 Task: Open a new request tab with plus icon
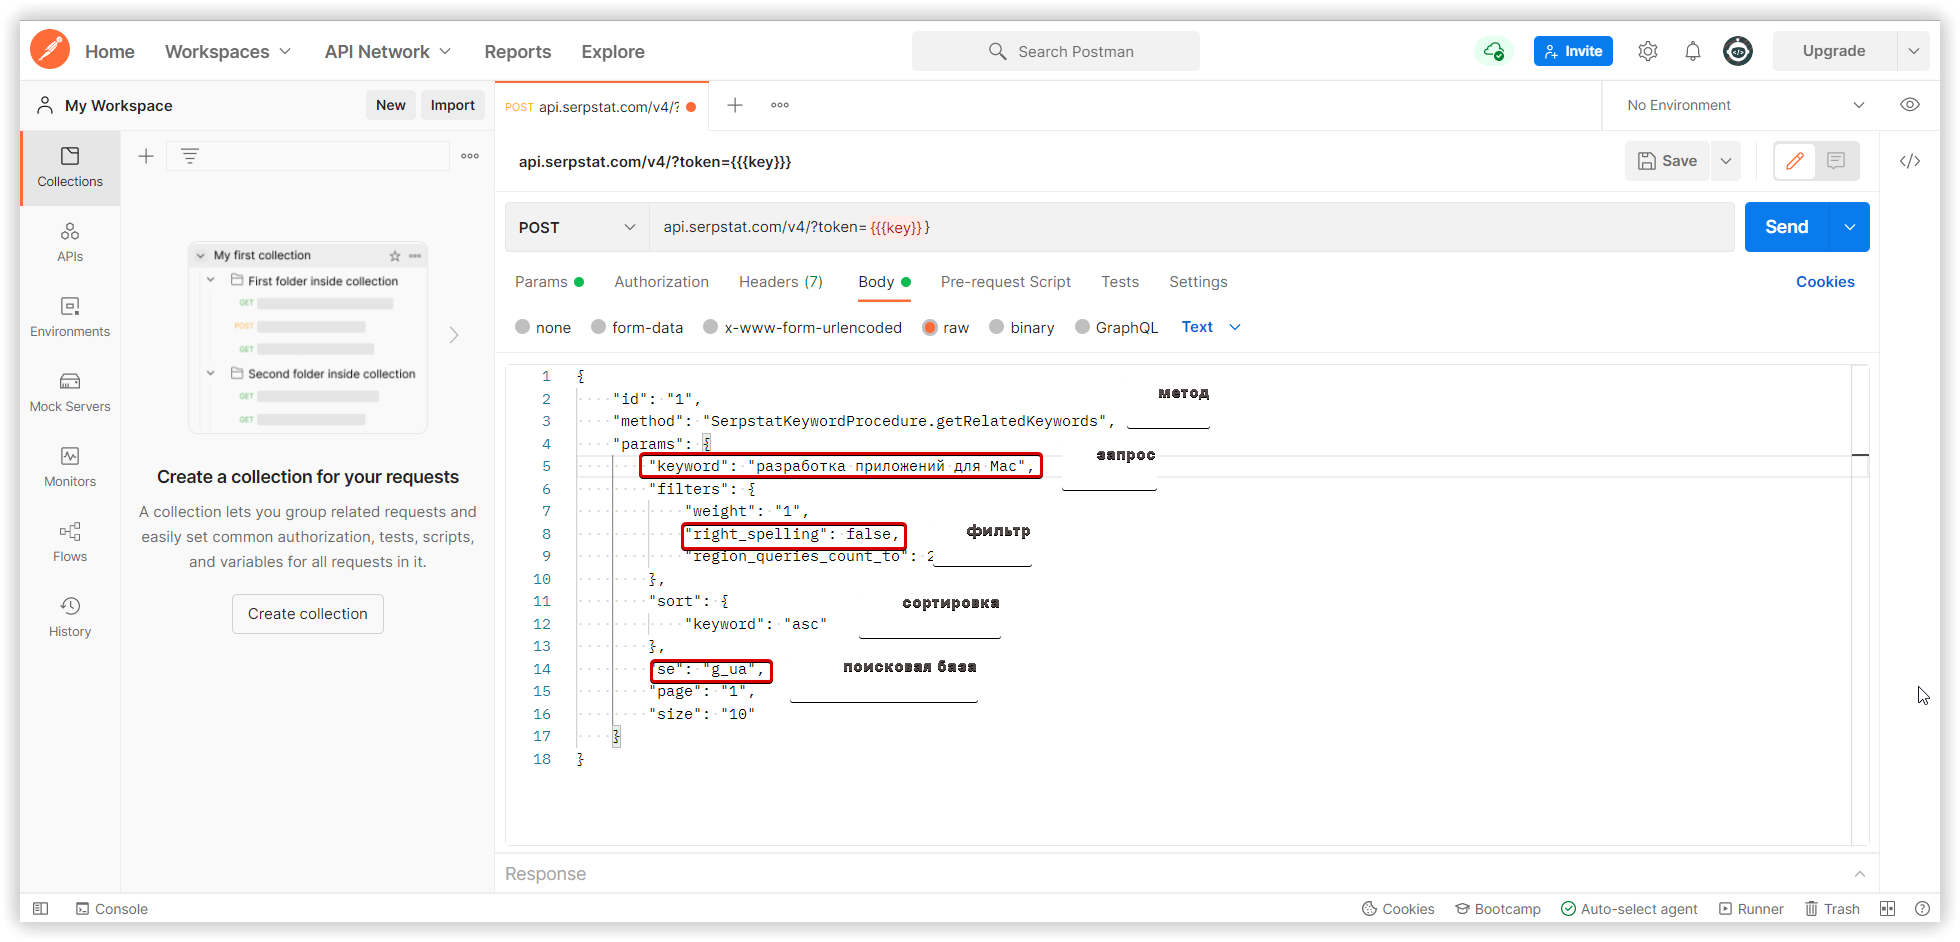pos(735,105)
